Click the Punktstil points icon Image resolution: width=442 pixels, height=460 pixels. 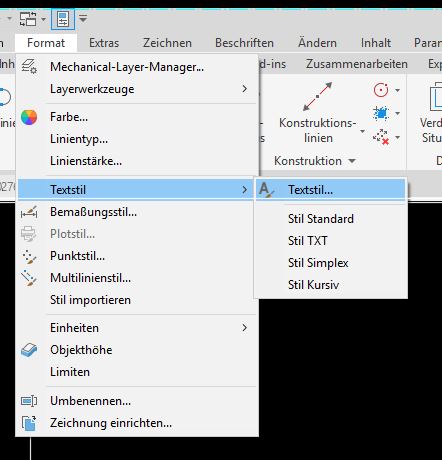click(x=29, y=256)
